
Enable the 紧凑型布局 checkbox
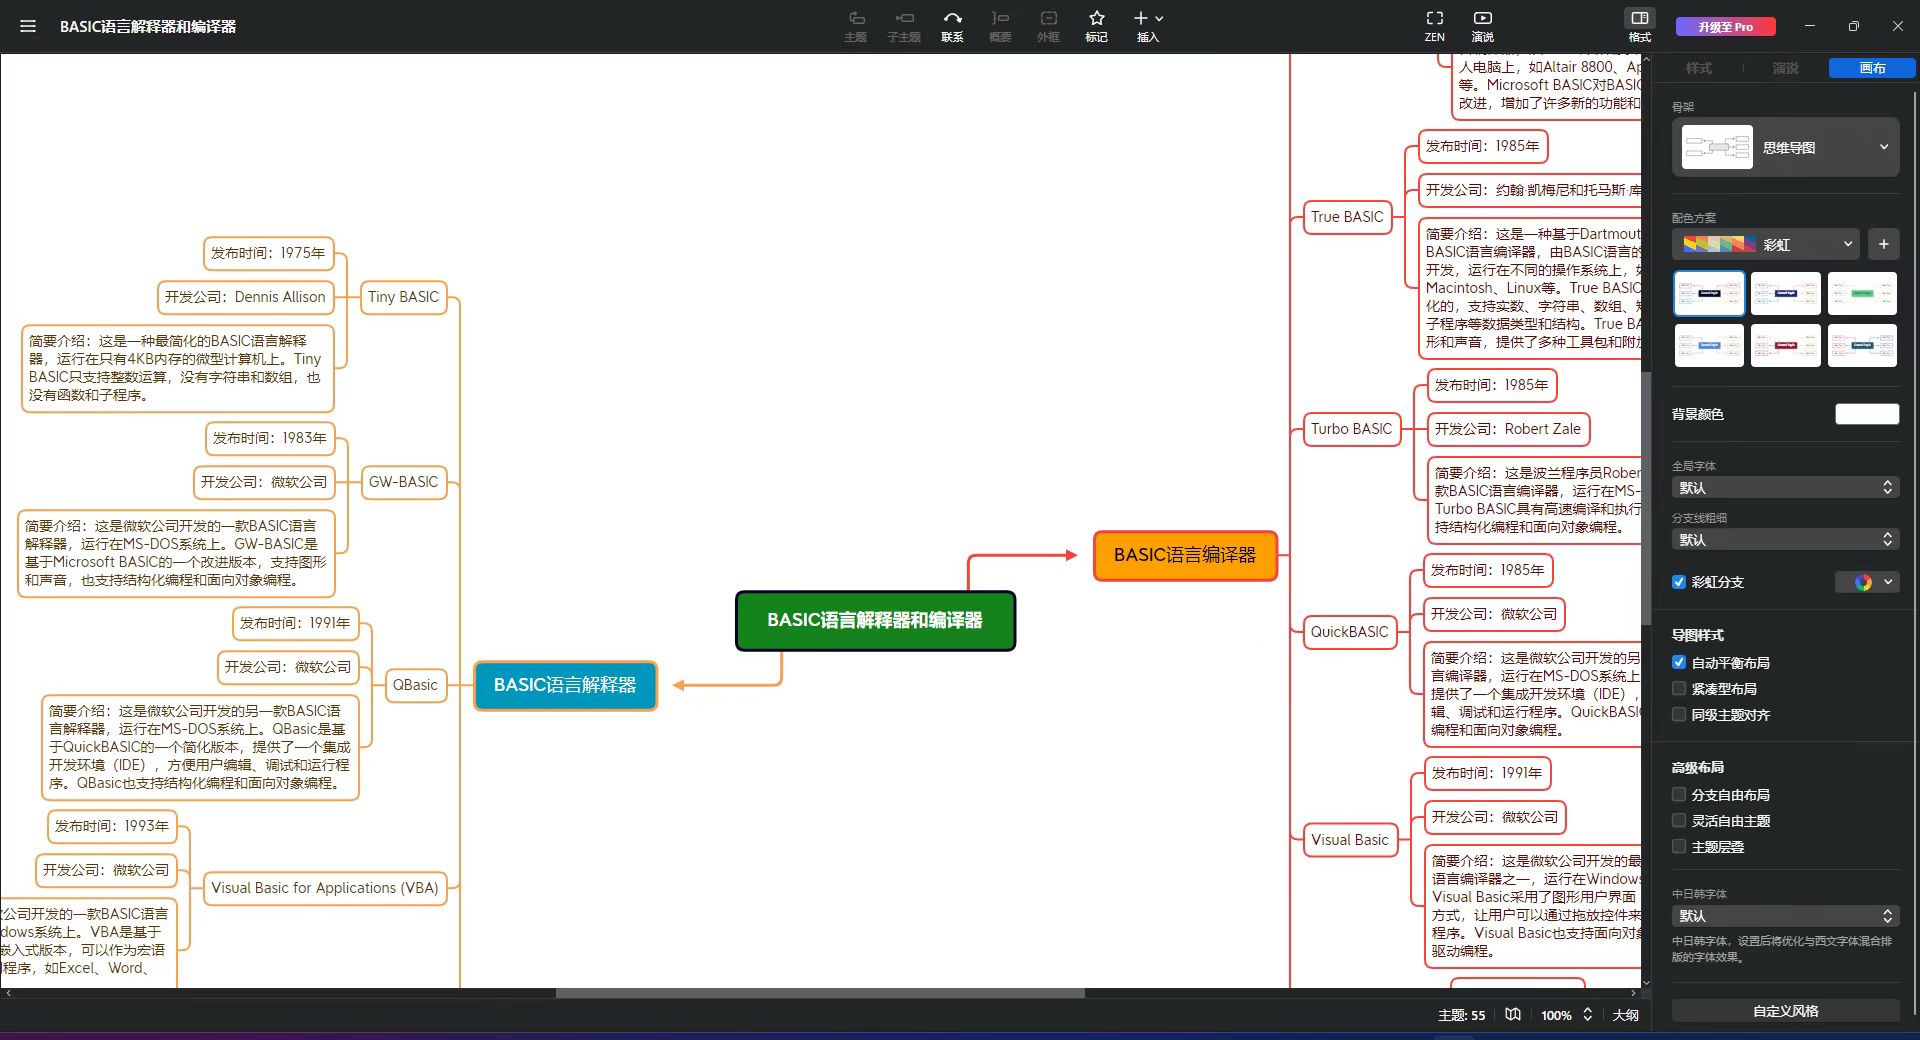[1679, 689]
